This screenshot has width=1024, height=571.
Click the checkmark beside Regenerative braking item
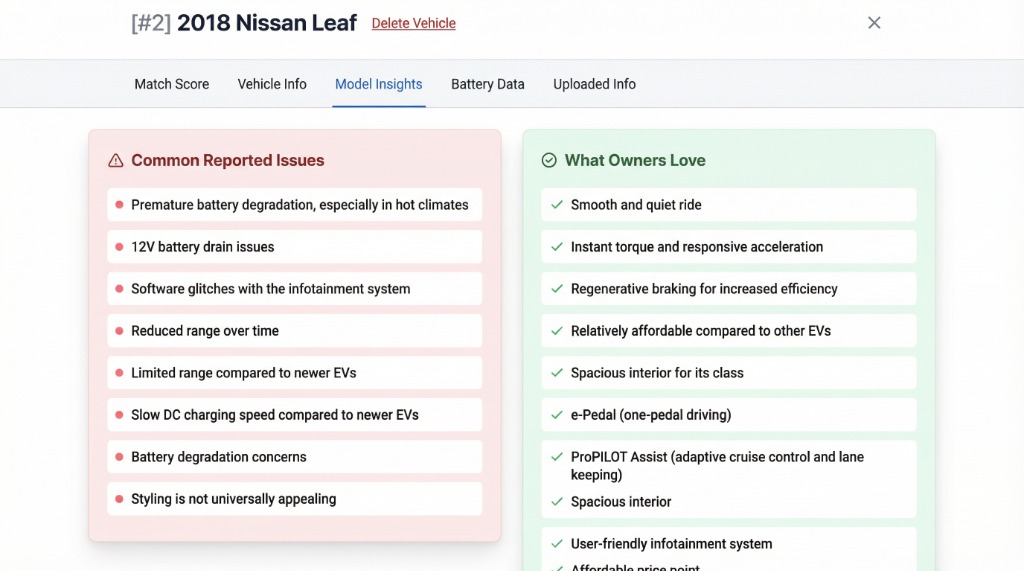(x=557, y=289)
